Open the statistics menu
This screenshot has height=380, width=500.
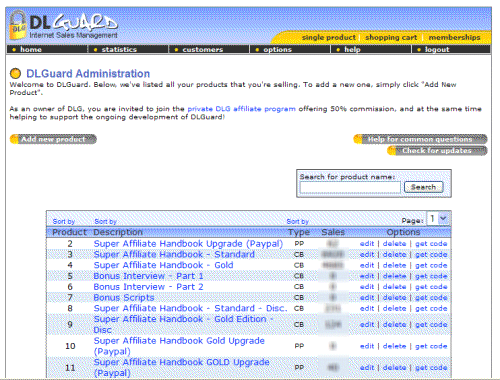click(119, 49)
